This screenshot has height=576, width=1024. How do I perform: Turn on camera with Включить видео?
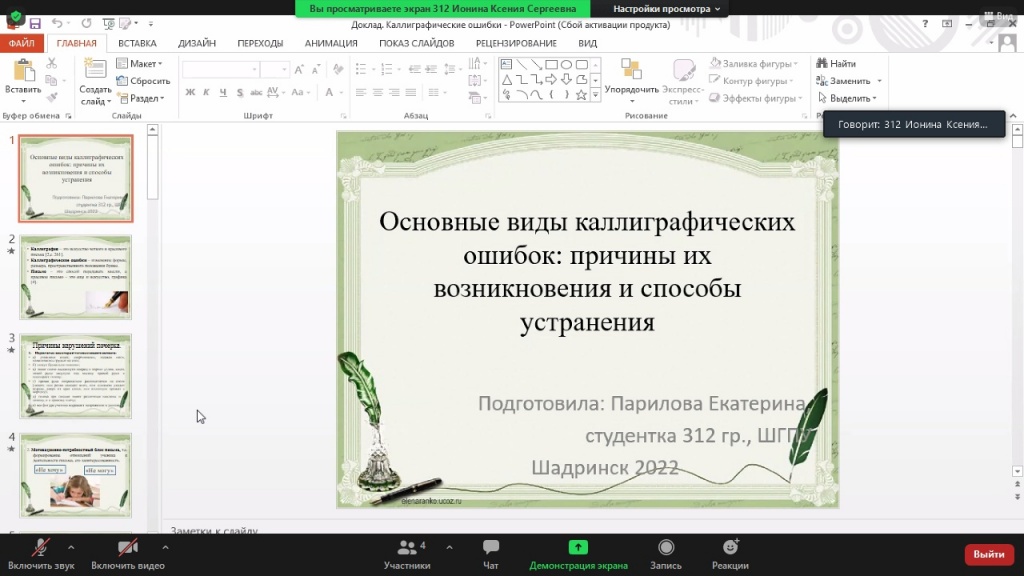127,548
